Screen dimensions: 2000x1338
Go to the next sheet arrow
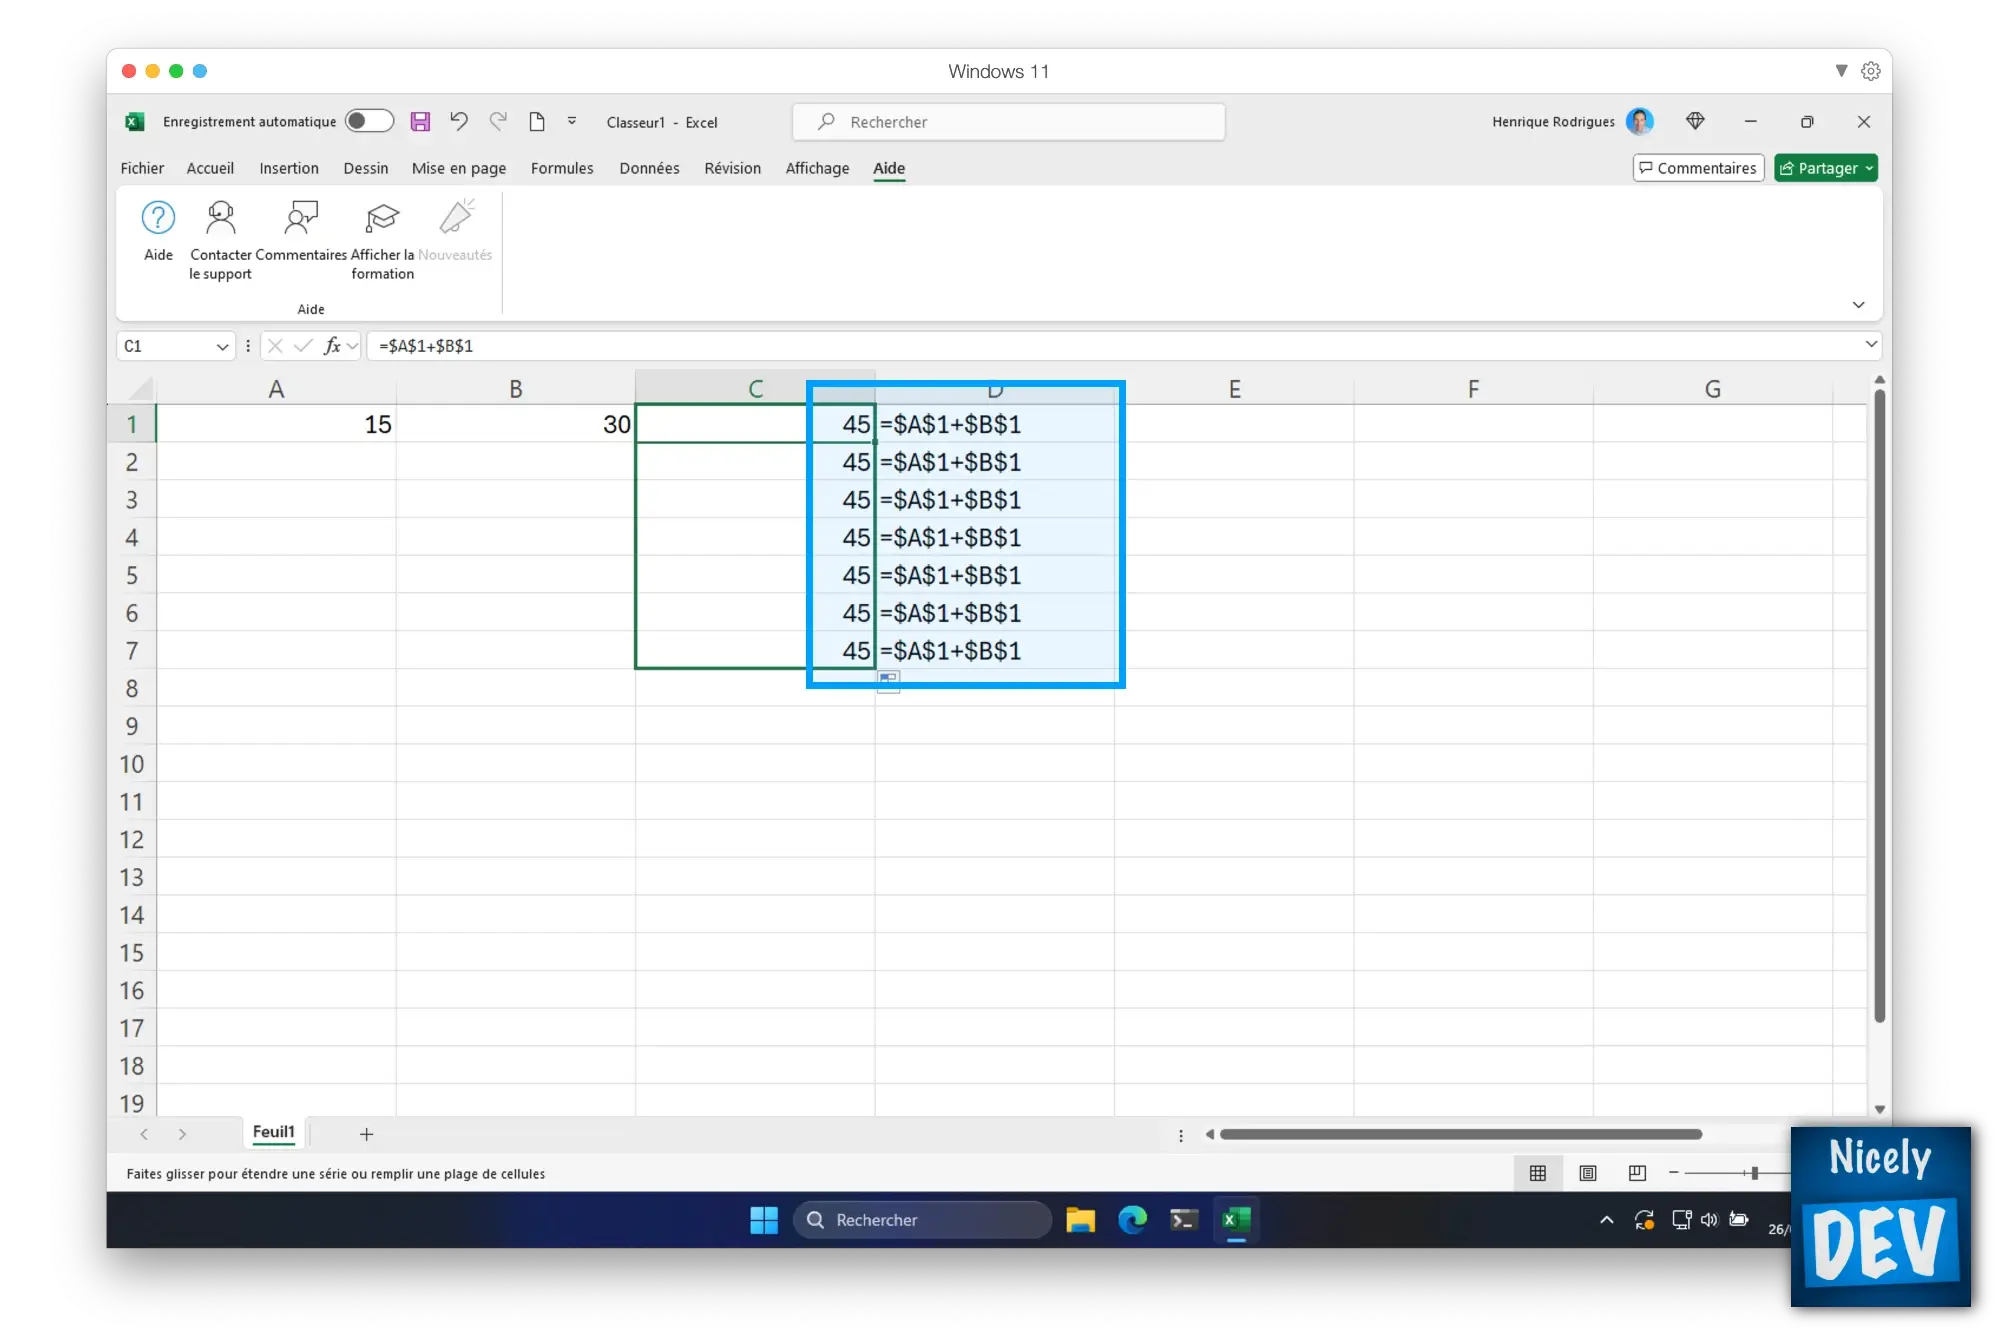pos(182,1134)
